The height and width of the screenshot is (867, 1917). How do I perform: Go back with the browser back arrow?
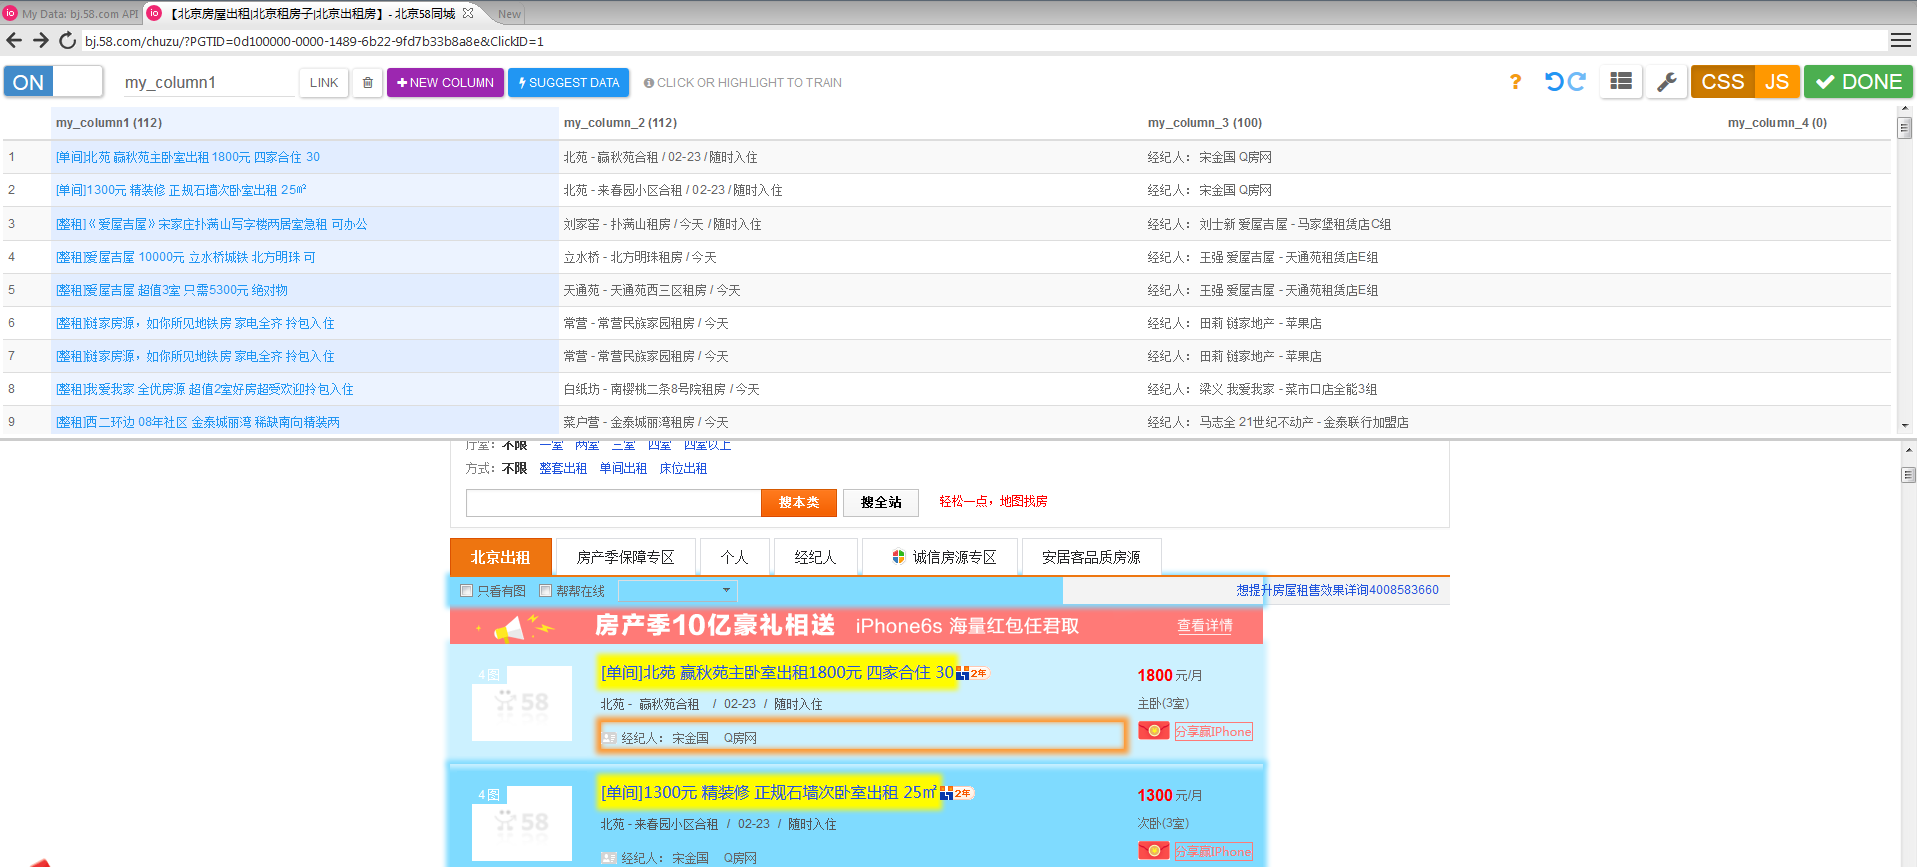(14, 40)
